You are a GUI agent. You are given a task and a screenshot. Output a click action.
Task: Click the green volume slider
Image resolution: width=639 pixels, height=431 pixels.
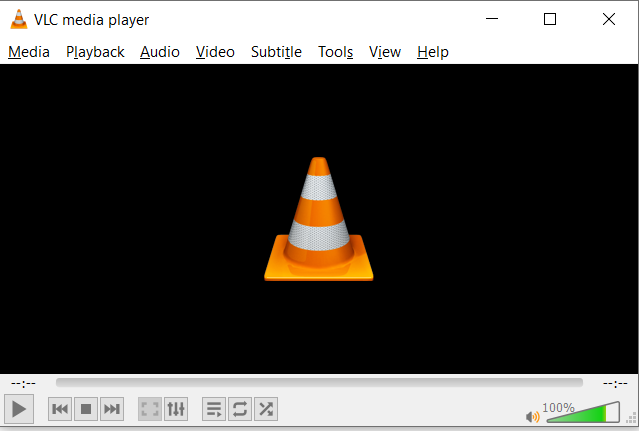[583, 412]
